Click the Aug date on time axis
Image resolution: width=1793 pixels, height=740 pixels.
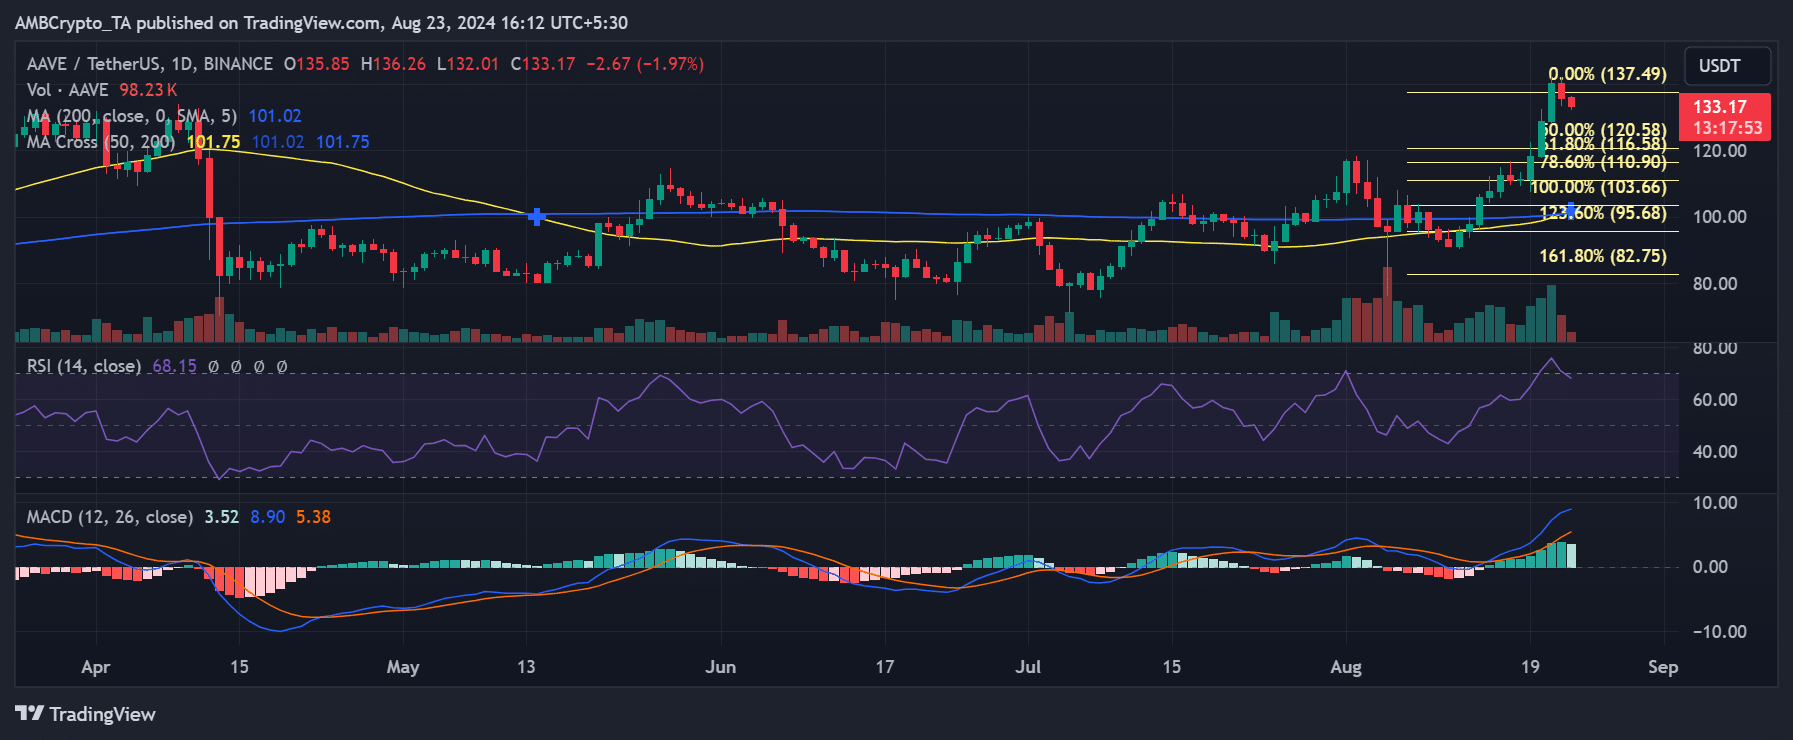tap(1346, 667)
